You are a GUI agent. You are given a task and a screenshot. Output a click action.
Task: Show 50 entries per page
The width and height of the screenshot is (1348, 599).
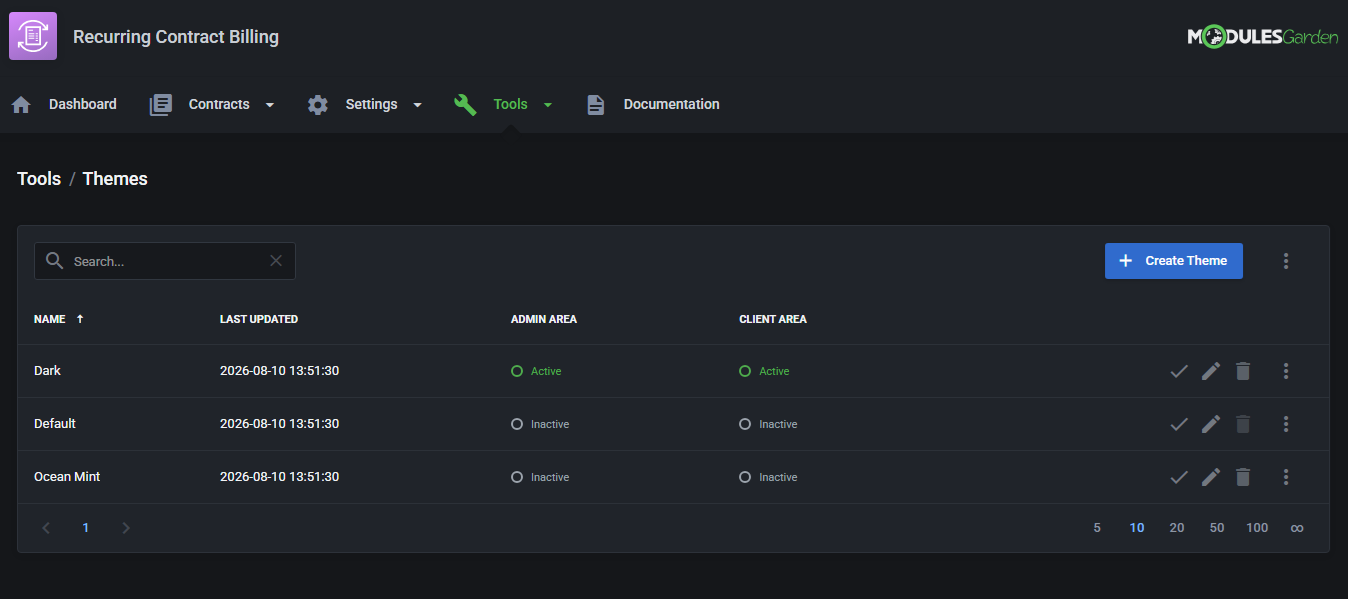pos(1217,528)
